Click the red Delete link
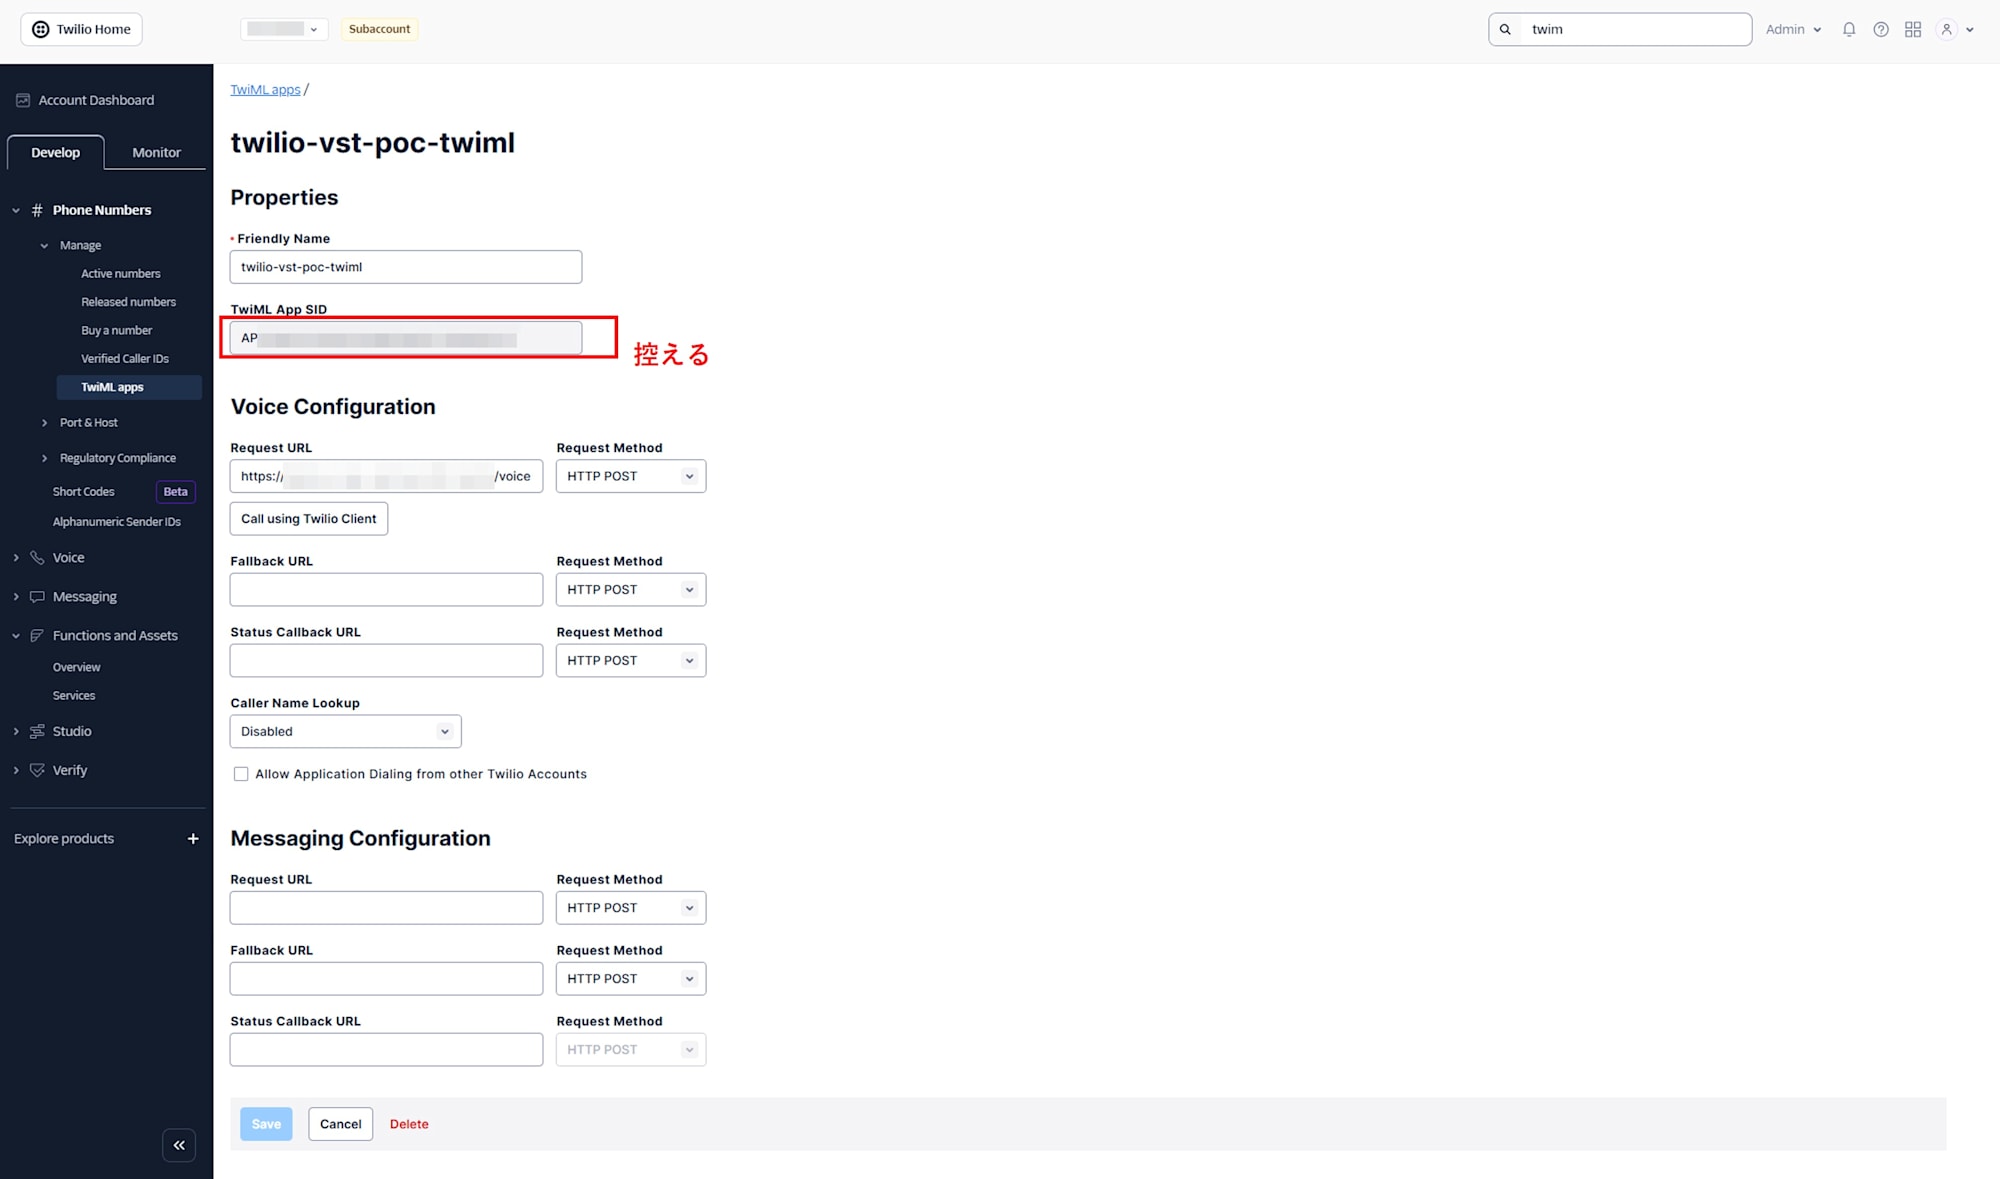Screen dimensions: 2000x1179 [409, 1124]
